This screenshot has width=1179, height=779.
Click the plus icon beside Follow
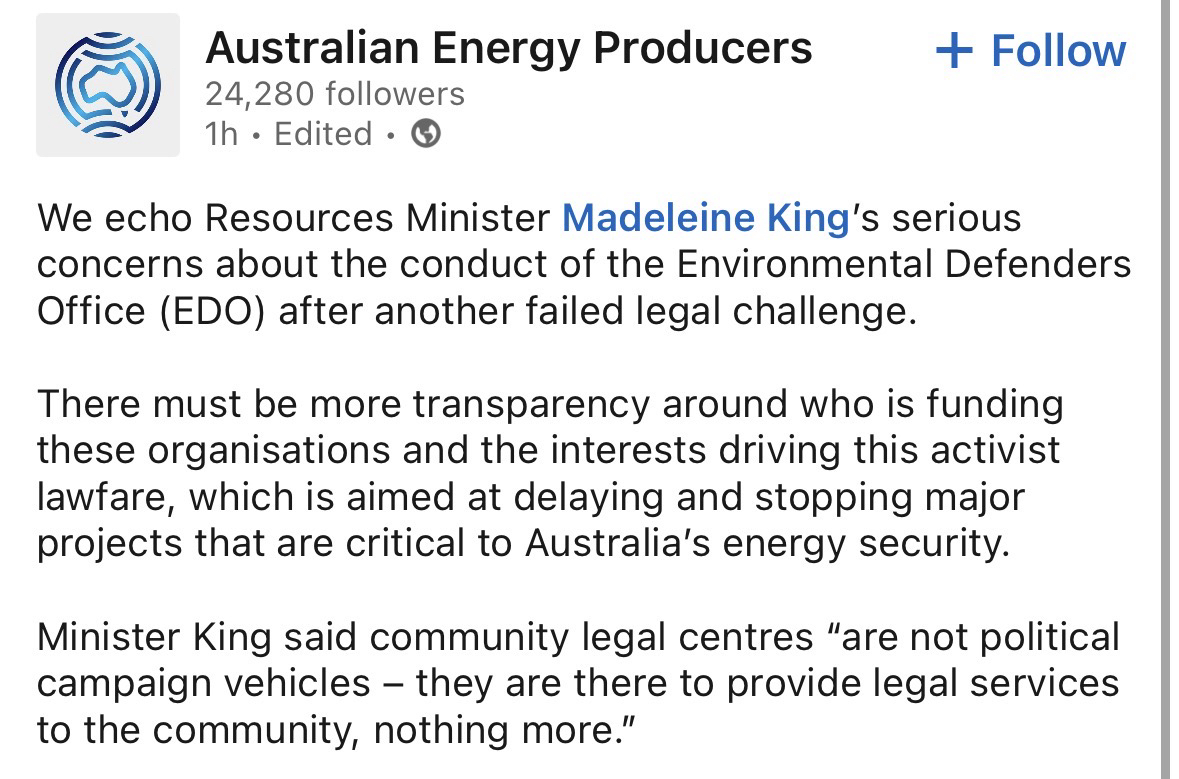click(x=954, y=51)
